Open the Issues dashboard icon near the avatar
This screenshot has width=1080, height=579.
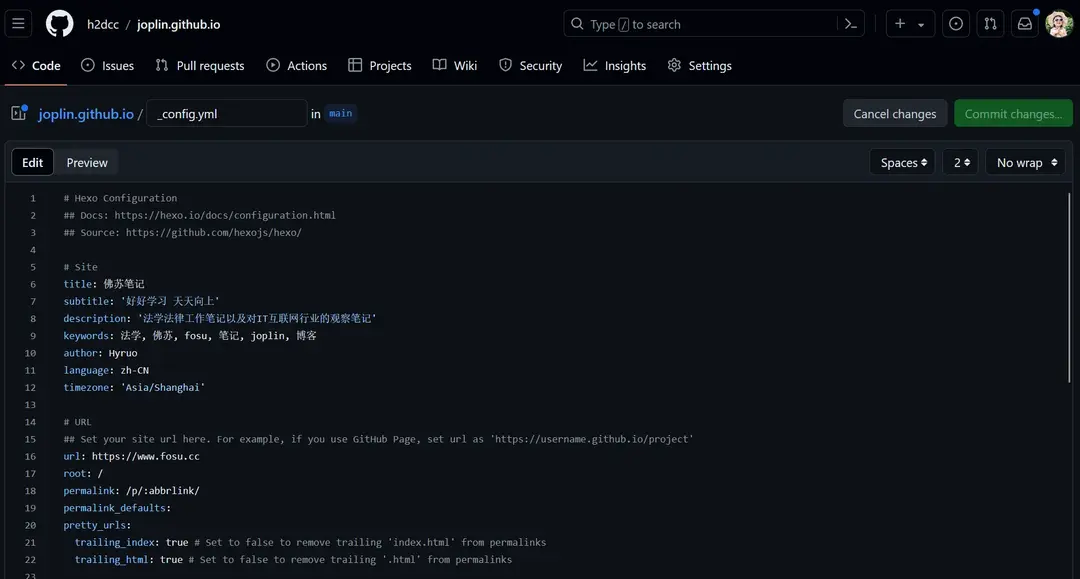click(x=955, y=23)
